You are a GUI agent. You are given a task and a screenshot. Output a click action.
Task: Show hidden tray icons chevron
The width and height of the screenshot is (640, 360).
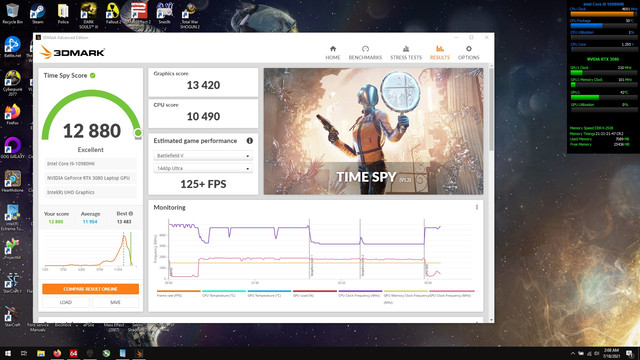click(573, 353)
